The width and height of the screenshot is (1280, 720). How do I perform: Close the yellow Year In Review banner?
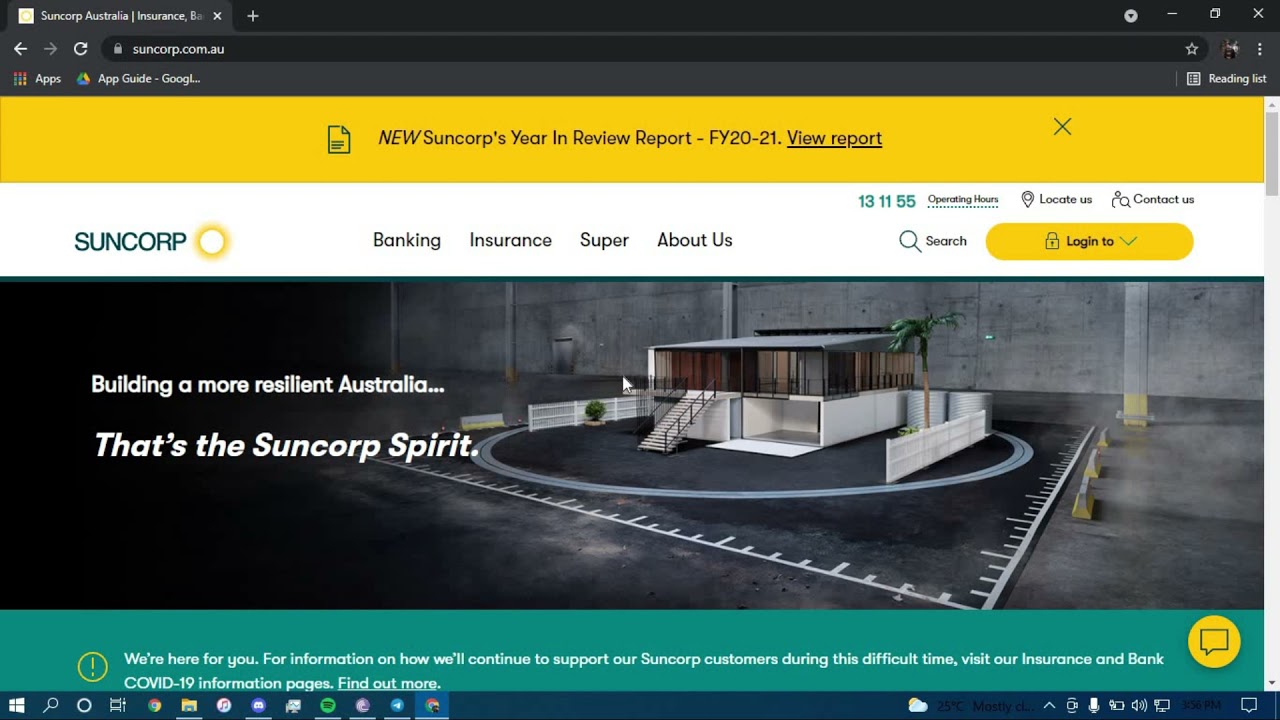coord(1062,127)
